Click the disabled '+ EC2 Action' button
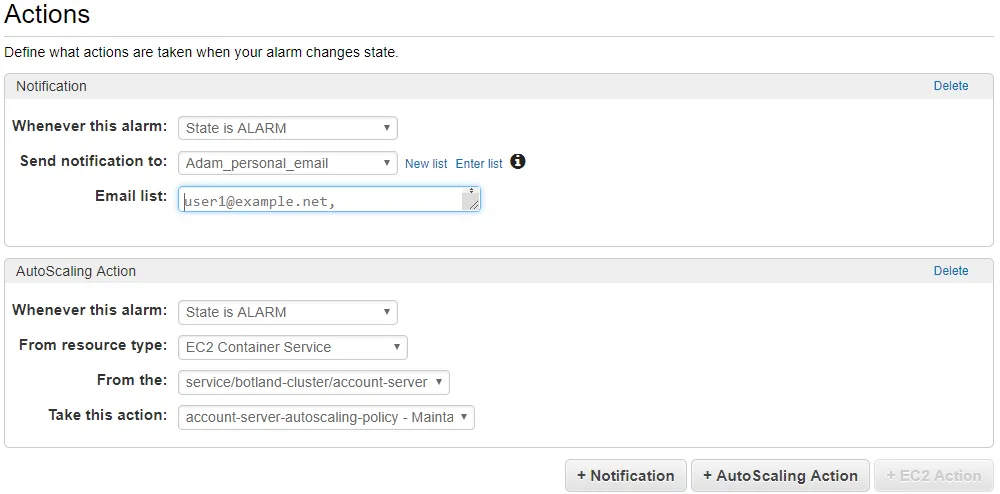Image resolution: width=1000 pixels, height=494 pixels. 934,476
